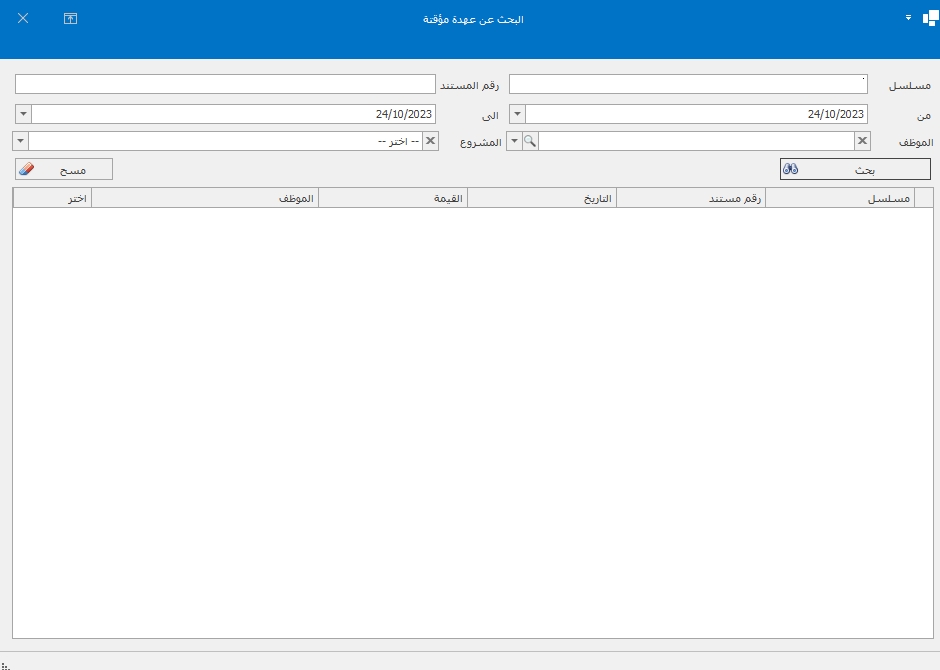Sort by the date (التاريخ) column header

point(542,199)
